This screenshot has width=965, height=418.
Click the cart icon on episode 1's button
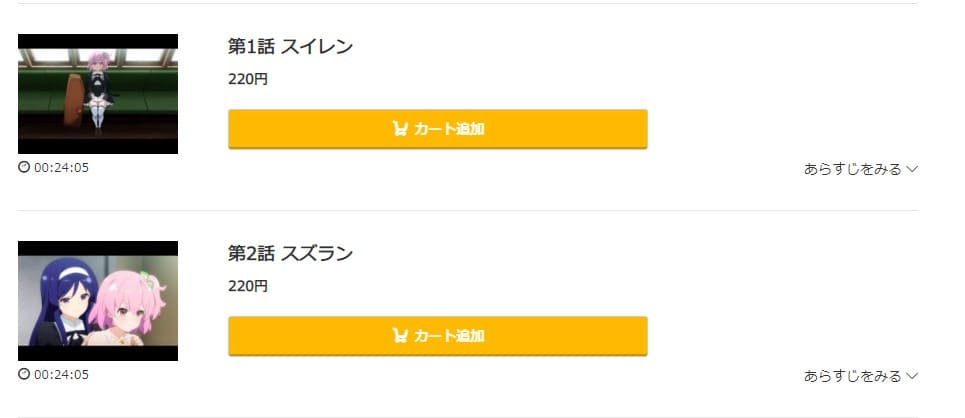click(x=399, y=129)
